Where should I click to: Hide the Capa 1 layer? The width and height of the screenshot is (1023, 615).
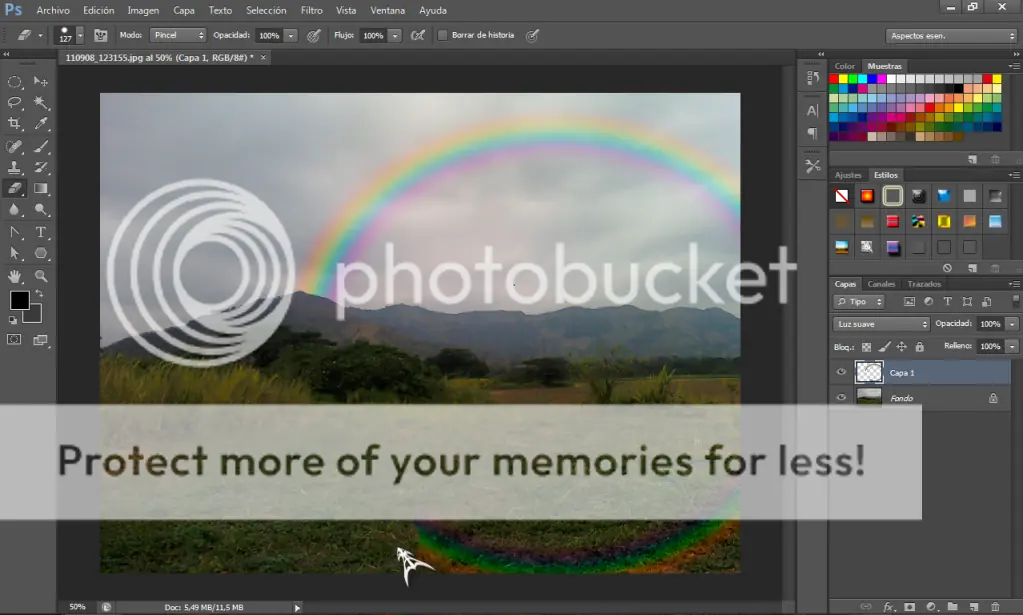coord(841,372)
